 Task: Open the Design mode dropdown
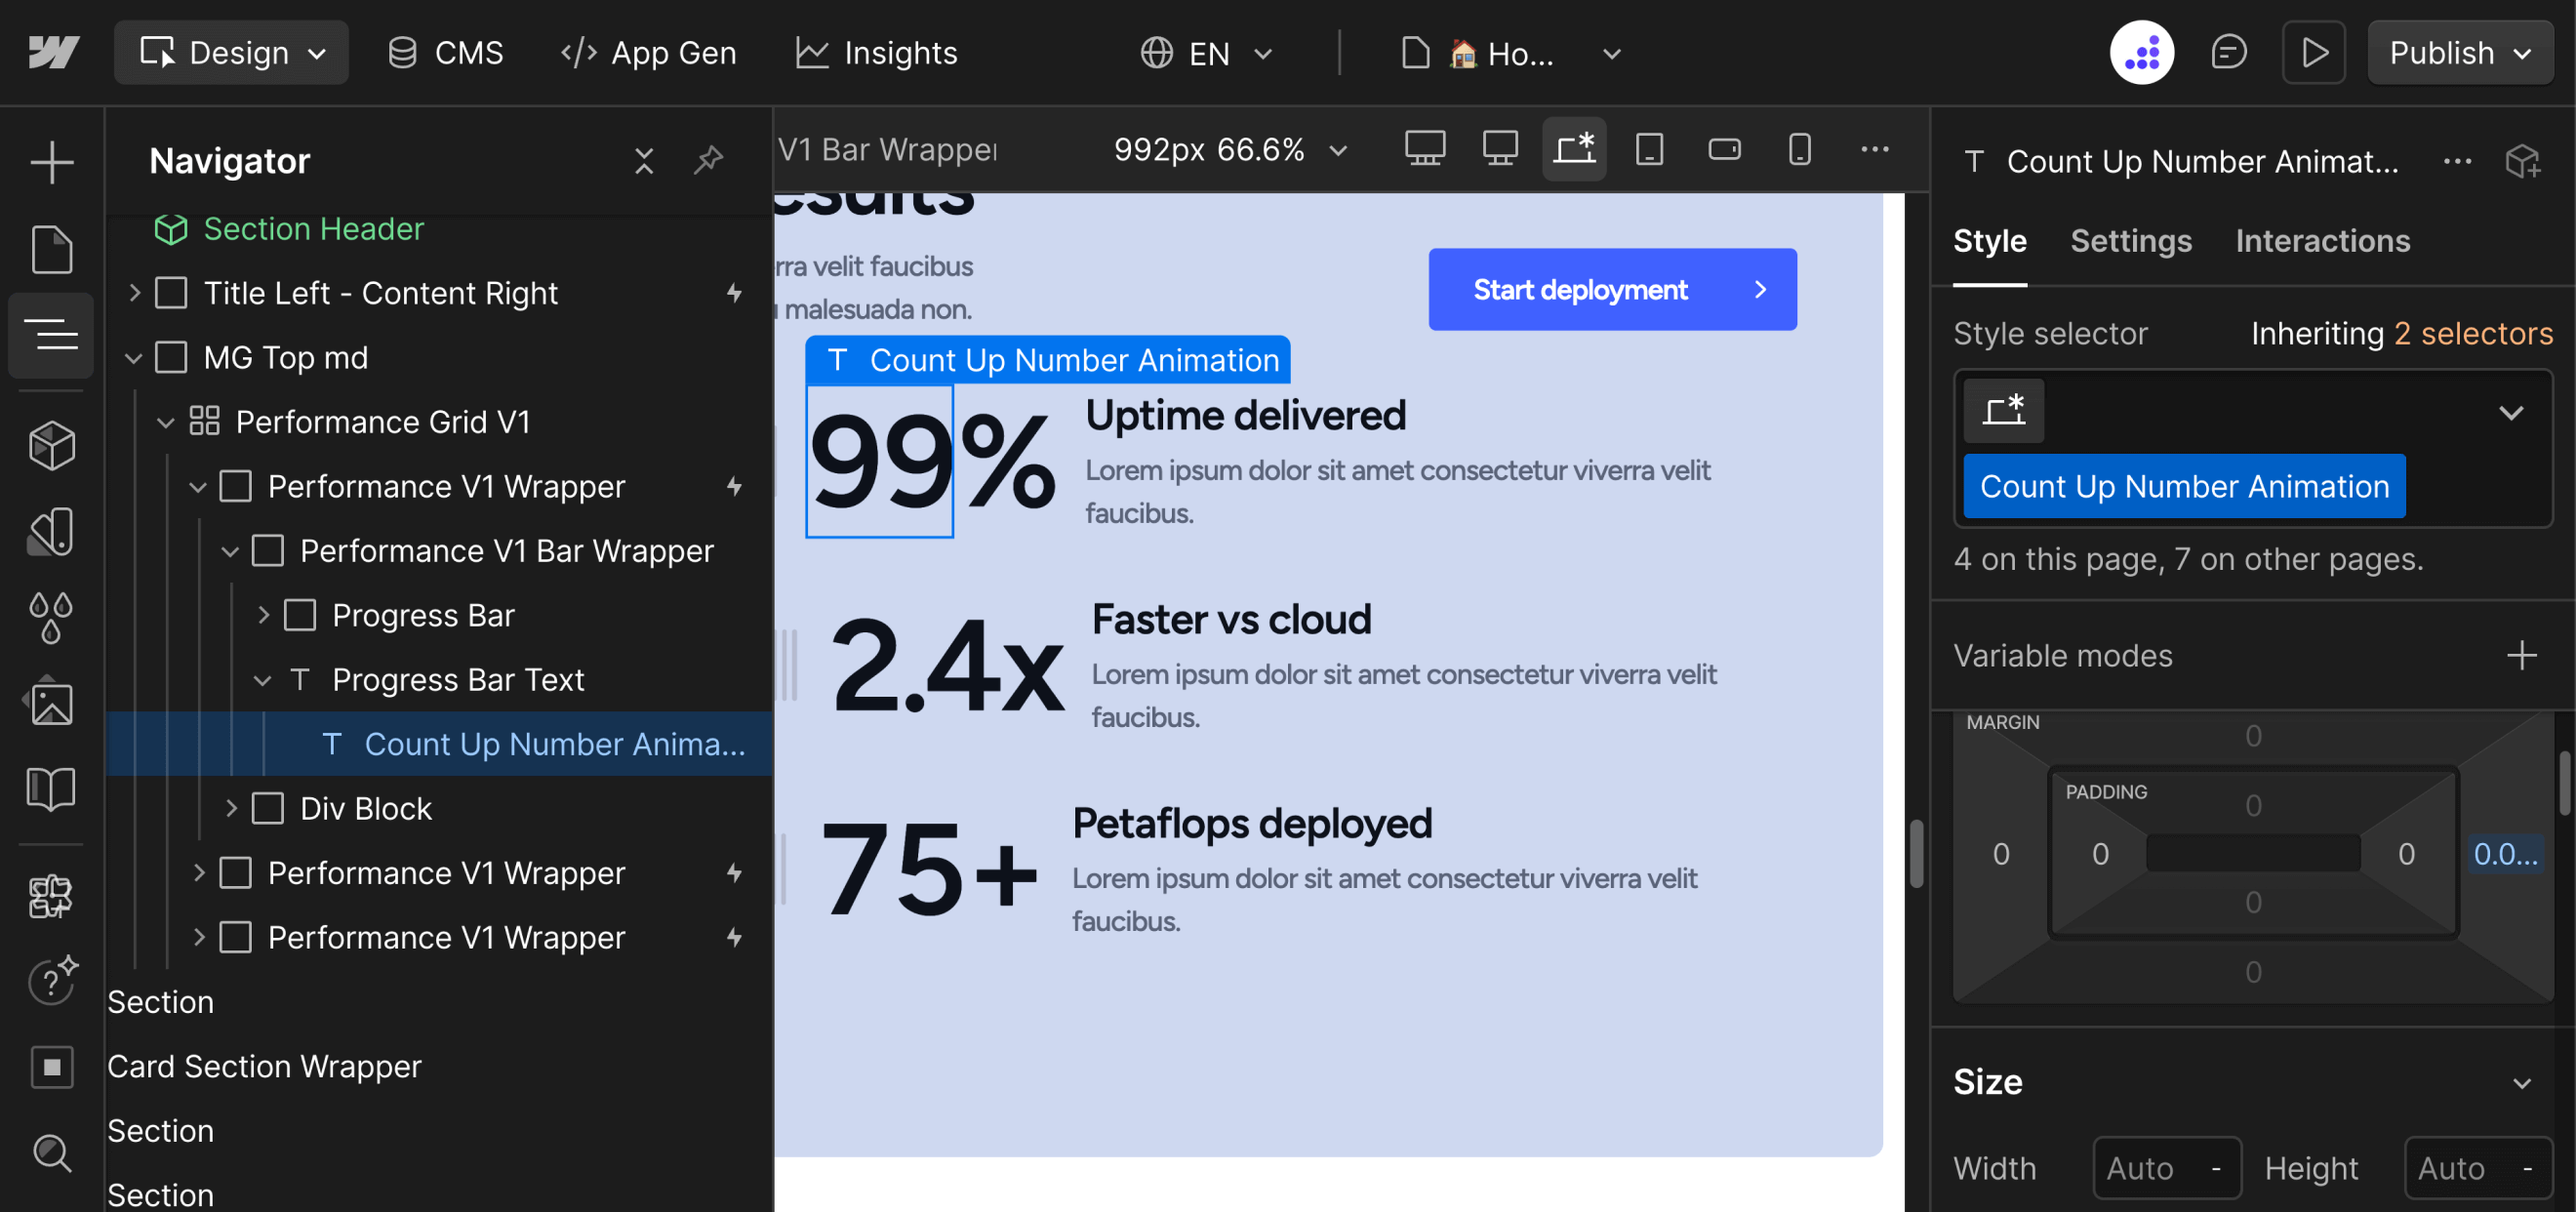[x=232, y=52]
